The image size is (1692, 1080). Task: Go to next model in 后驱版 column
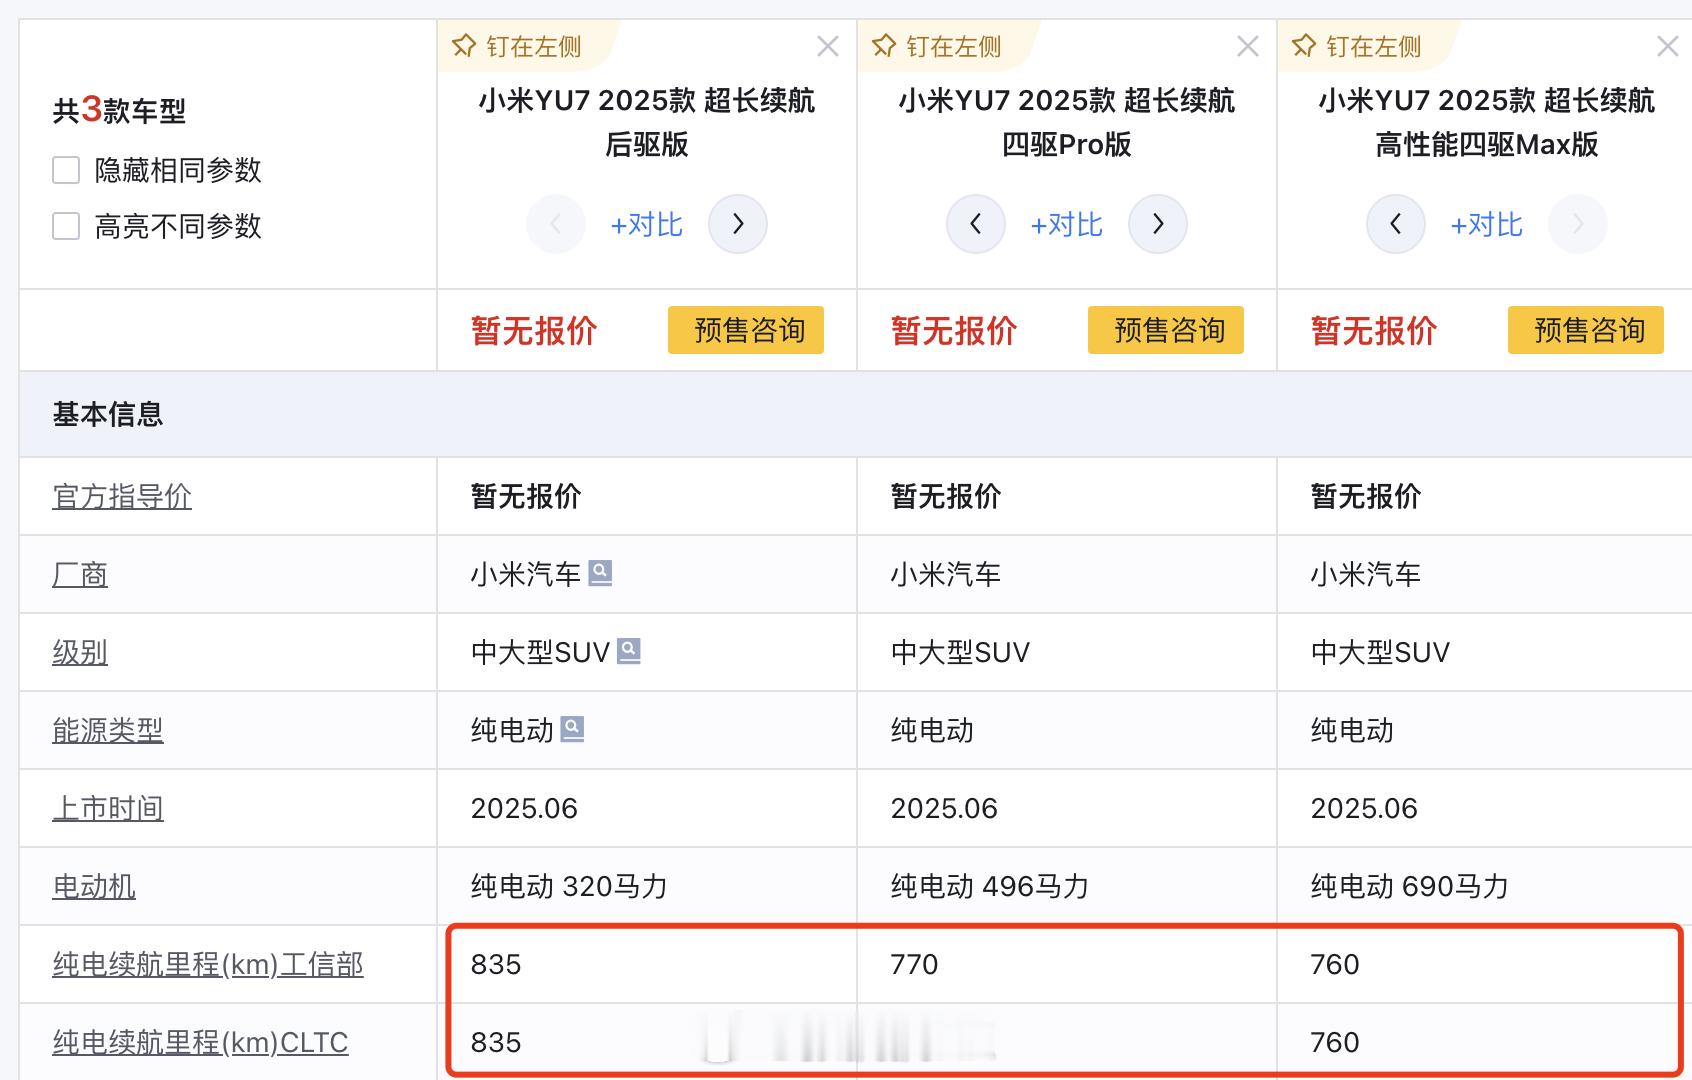point(738,224)
